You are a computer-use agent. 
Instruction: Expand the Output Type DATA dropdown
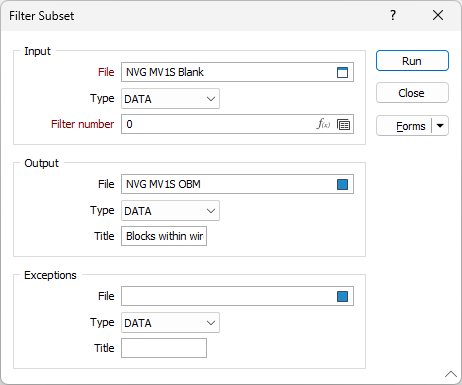pyautogui.click(x=170, y=211)
